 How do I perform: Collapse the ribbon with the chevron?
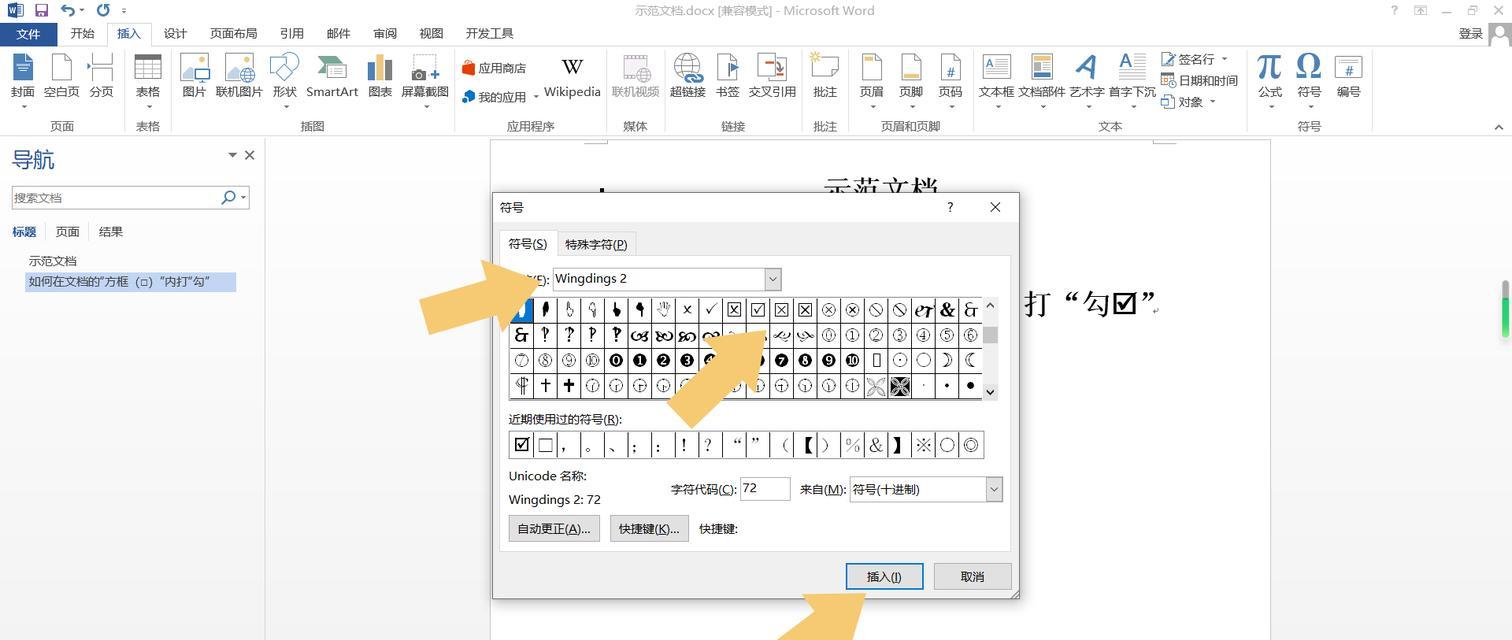[1498, 127]
